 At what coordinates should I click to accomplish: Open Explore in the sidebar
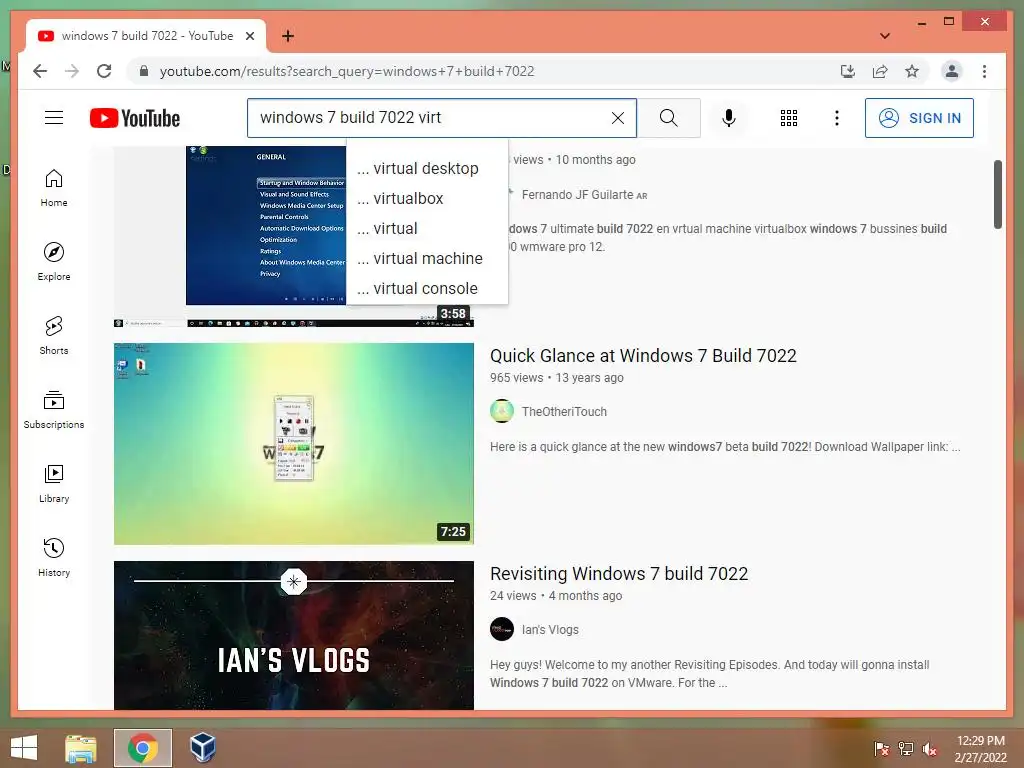coord(54,262)
